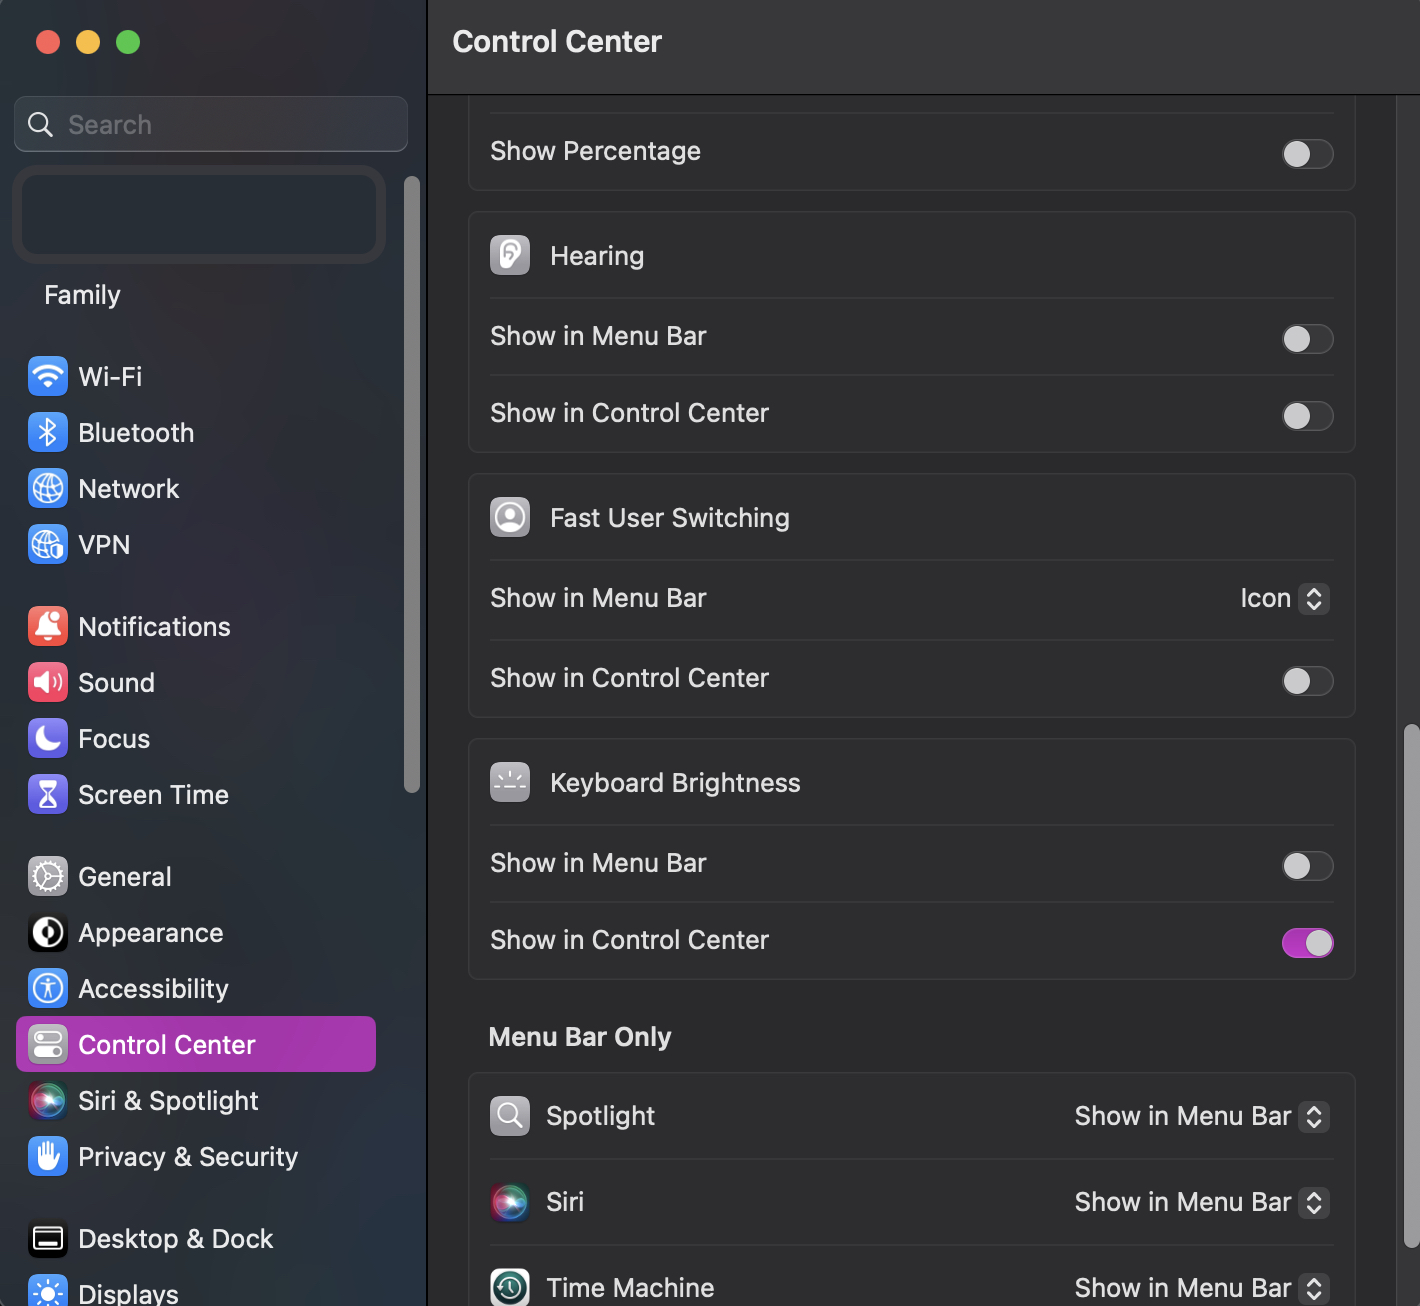Open Time Machine Show in Menu Bar dropdown
Viewport: 1420px width, 1306px height.
click(x=1202, y=1288)
